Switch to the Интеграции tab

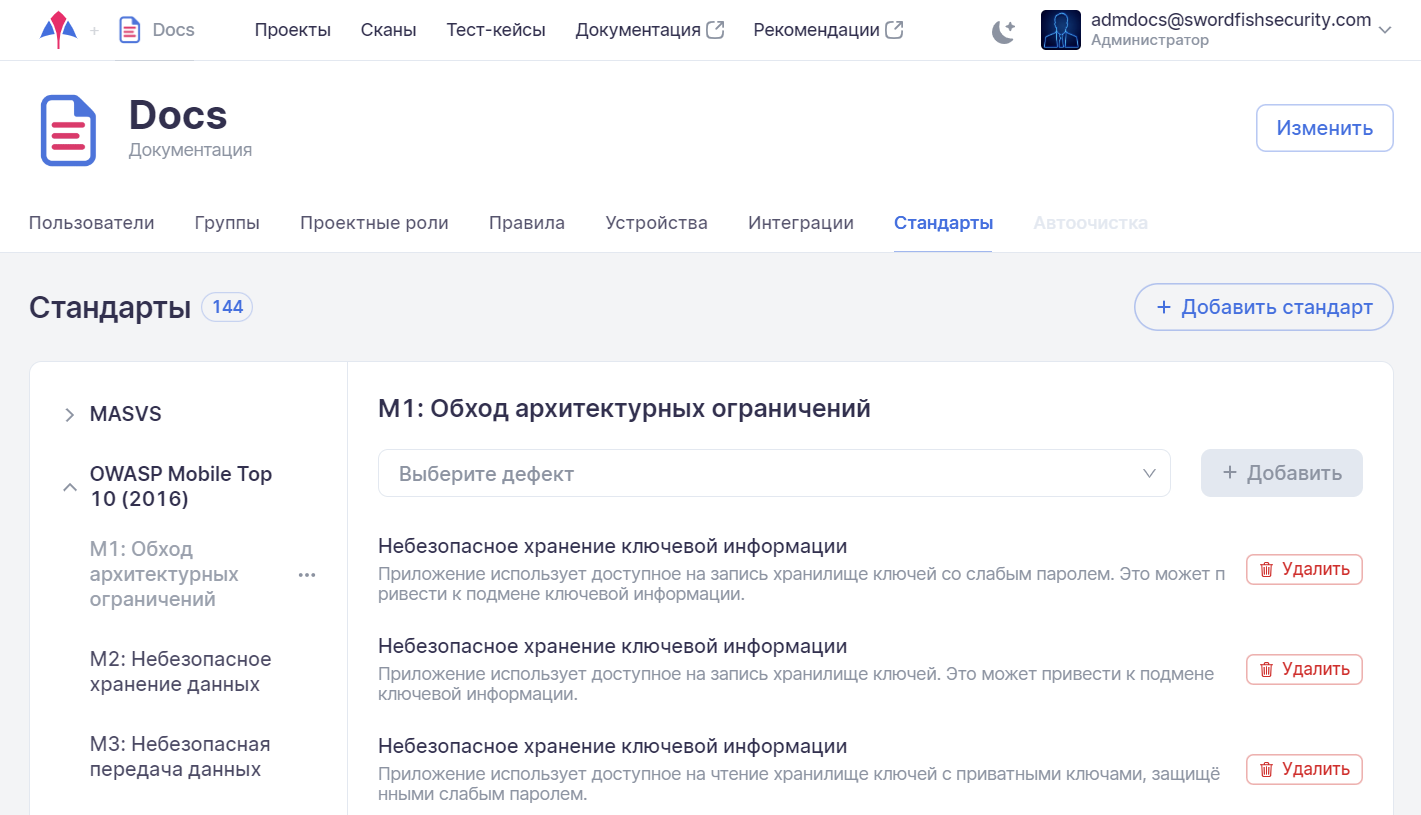800,223
